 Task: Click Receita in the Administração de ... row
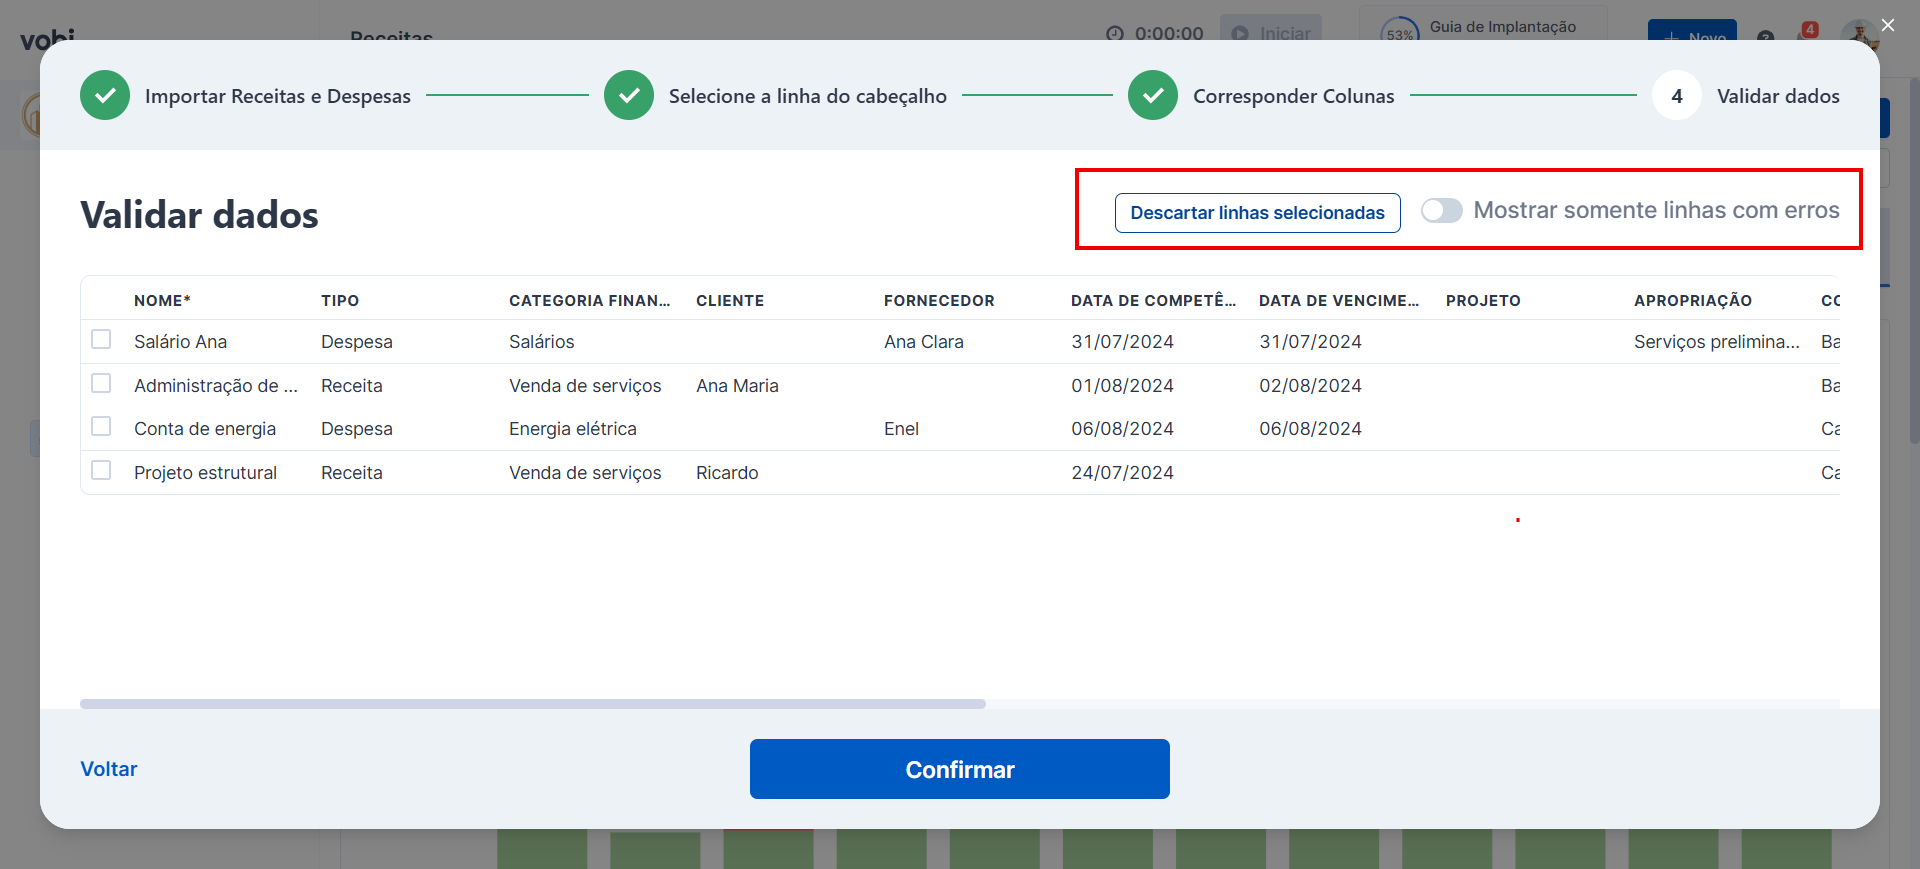(352, 386)
